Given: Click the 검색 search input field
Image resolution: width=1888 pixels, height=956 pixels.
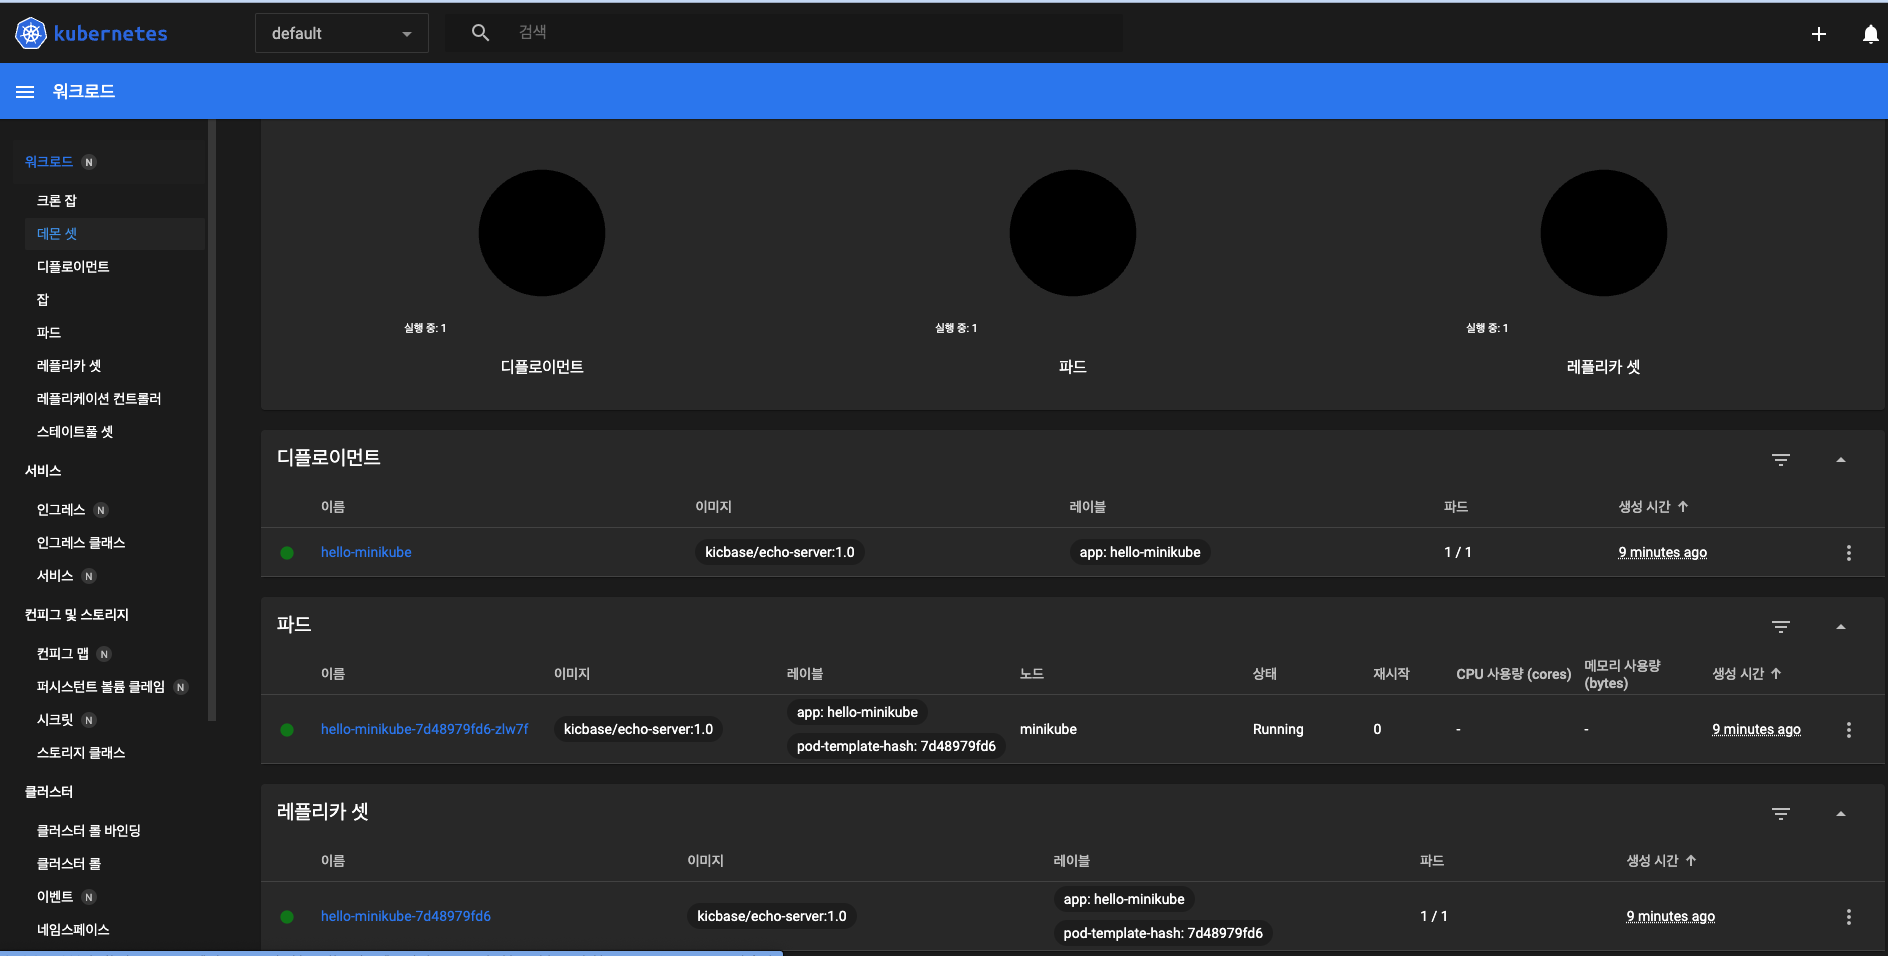Looking at the screenshot, I should pos(800,33).
